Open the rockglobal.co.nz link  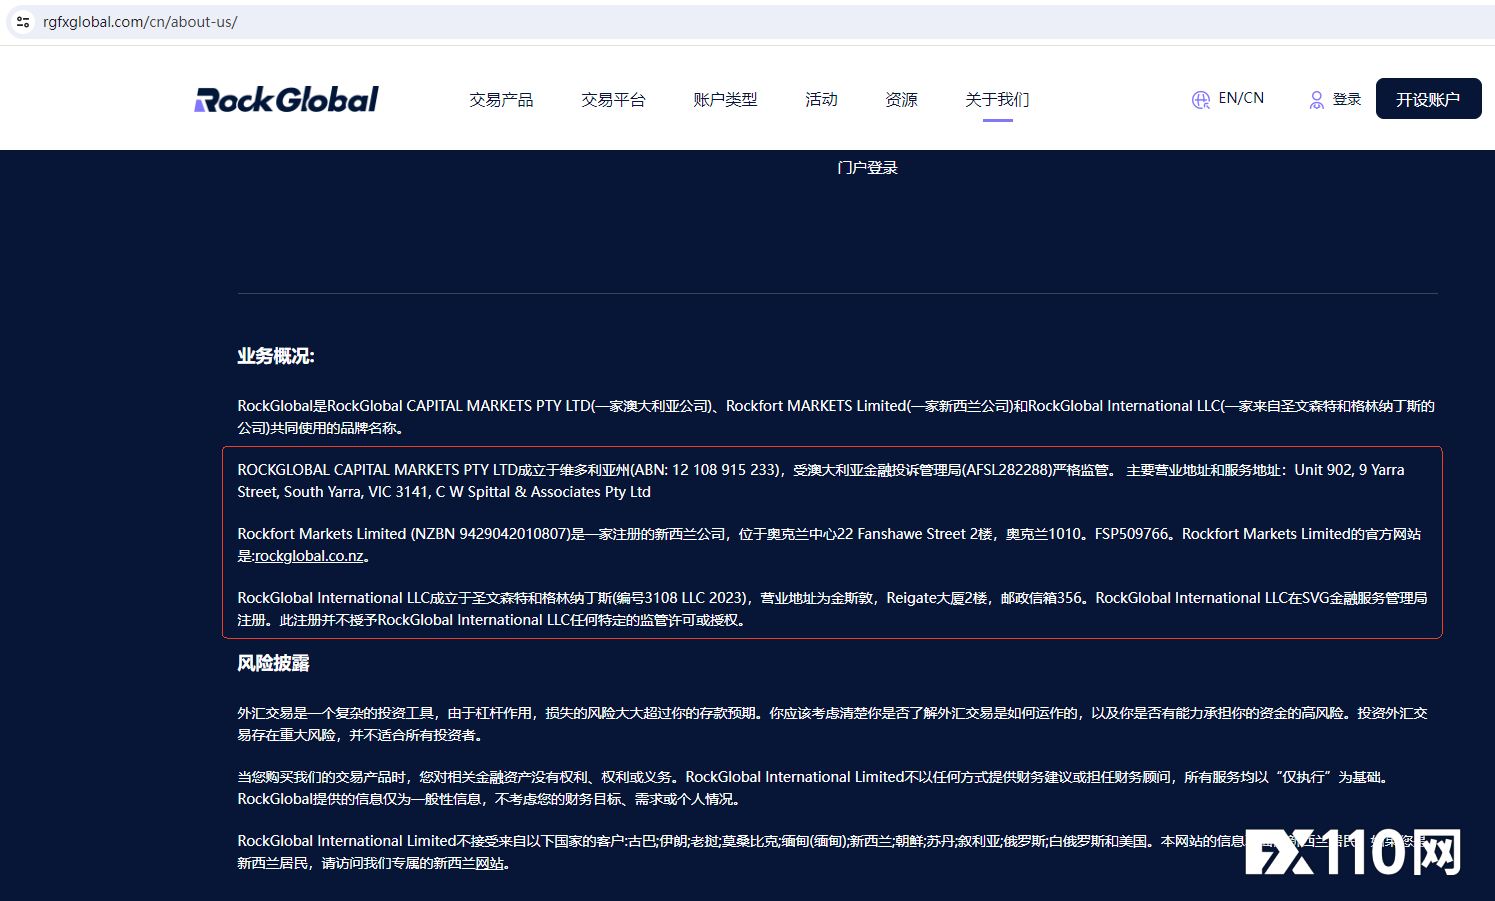coord(309,556)
